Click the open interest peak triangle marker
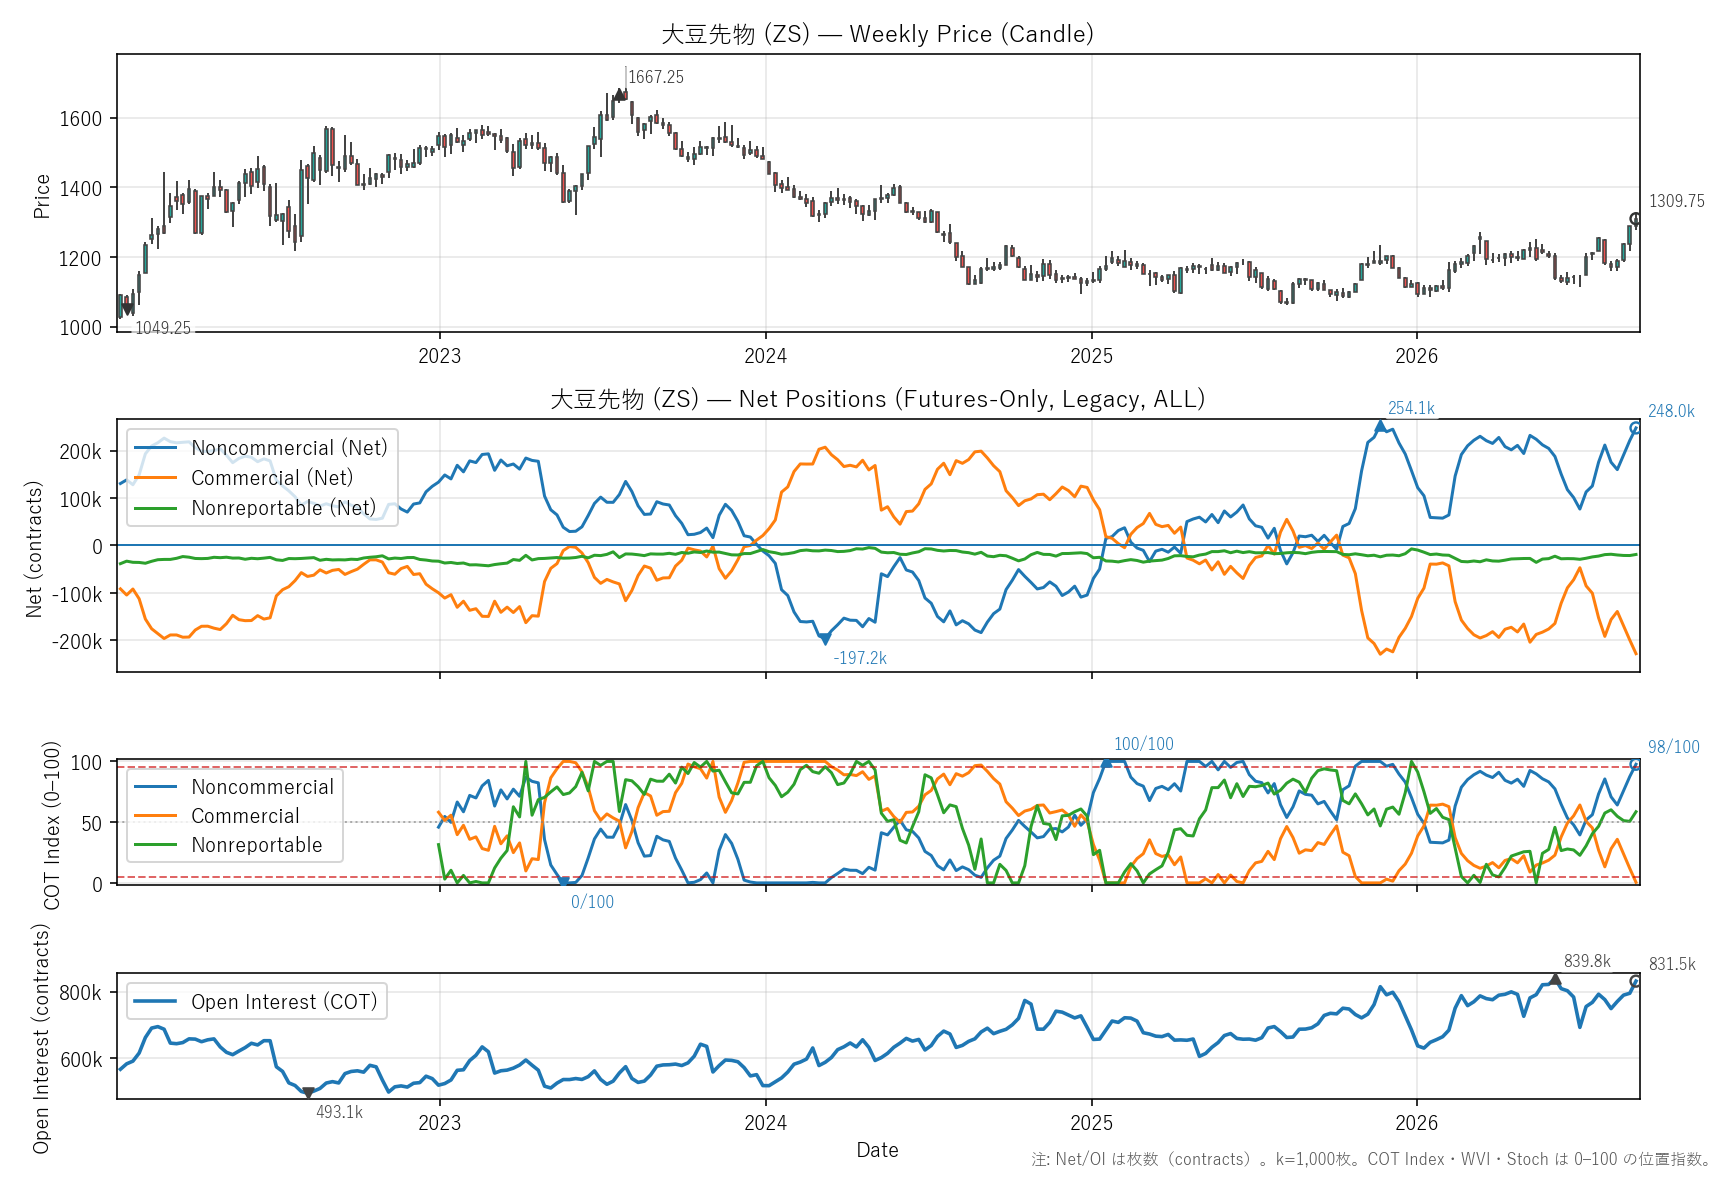This screenshot has width=1728, height=1180. (1555, 980)
